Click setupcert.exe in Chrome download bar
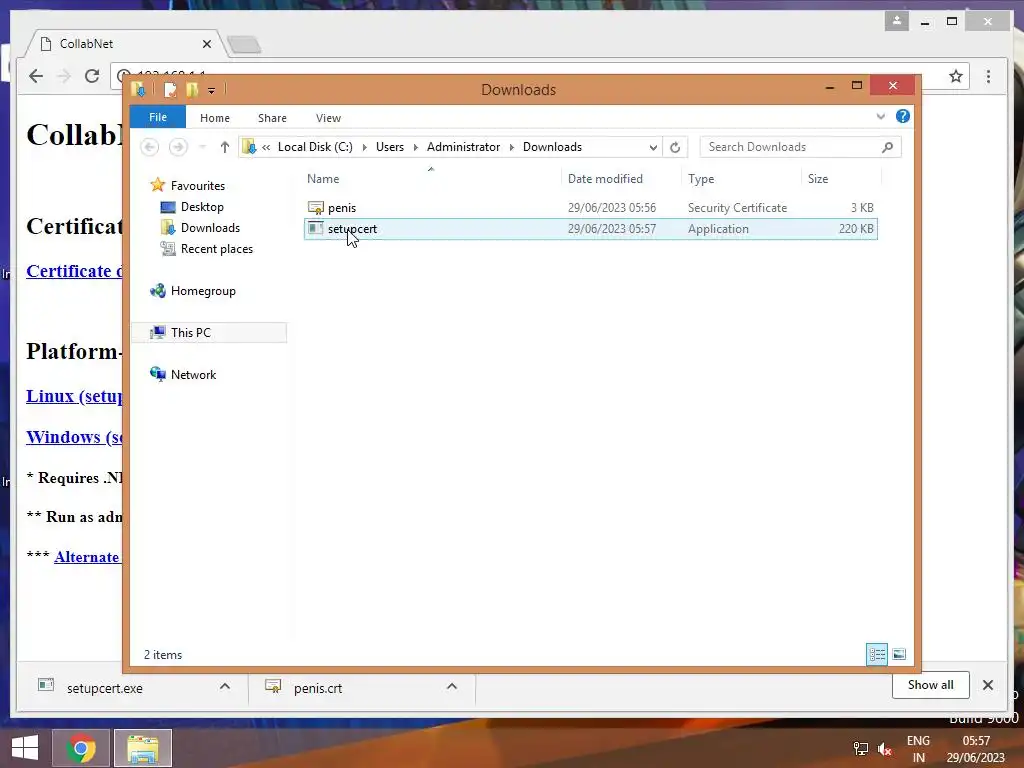Viewport: 1024px width, 768px height. pyautogui.click(x=104, y=688)
